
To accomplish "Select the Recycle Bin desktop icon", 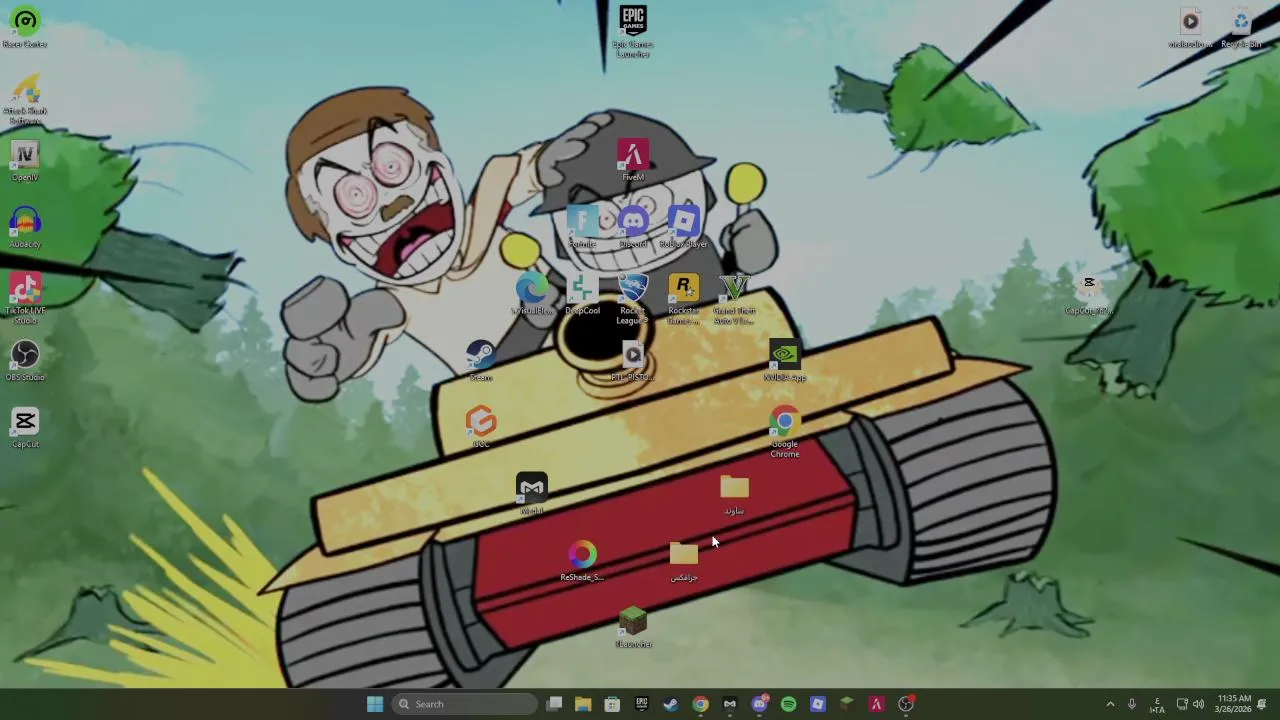I will point(1241,28).
